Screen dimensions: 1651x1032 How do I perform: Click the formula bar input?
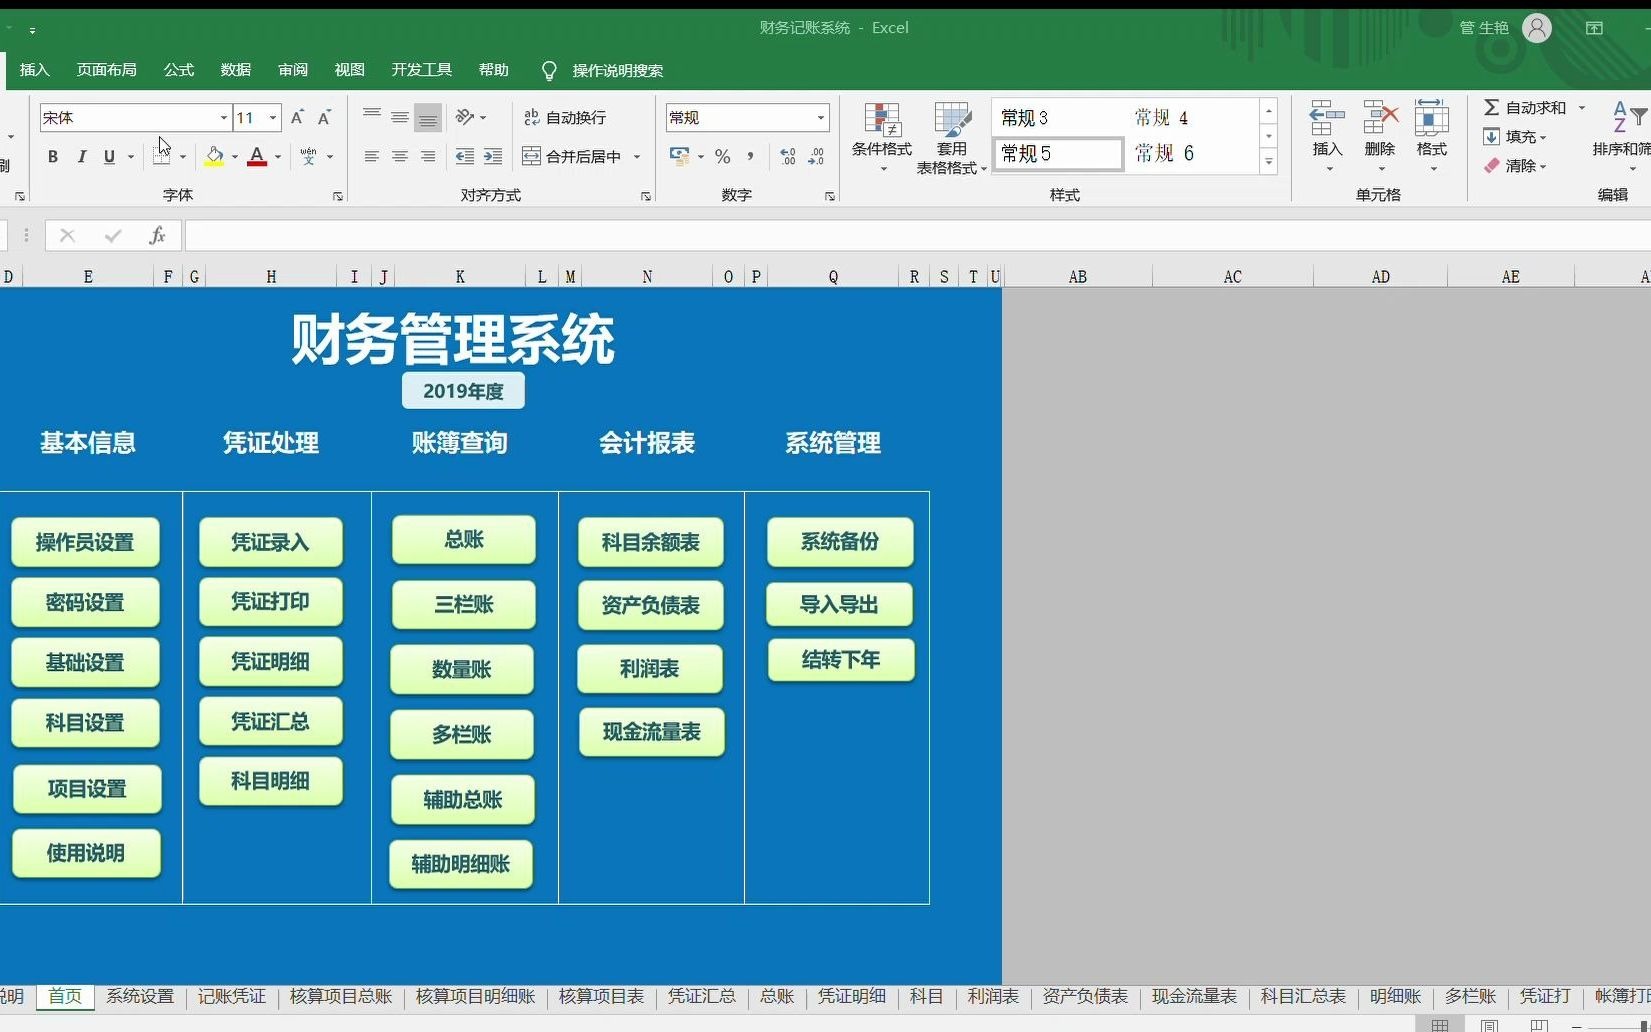pyautogui.click(x=917, y=235)
